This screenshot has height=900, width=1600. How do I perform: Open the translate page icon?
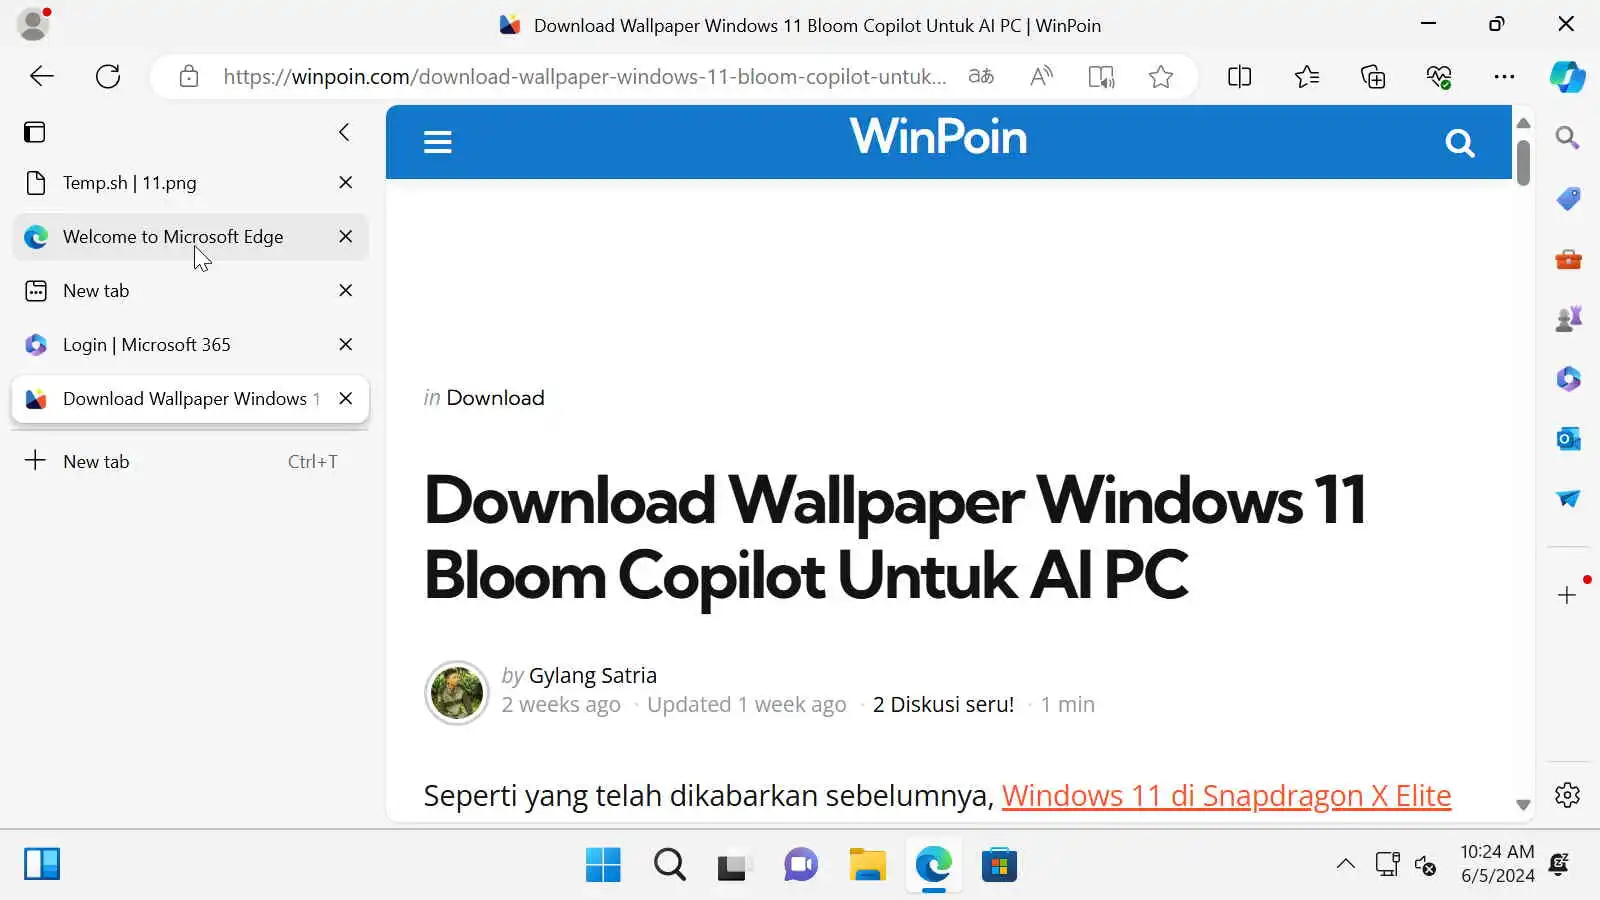pyautogui.click(x=982, y=77)
